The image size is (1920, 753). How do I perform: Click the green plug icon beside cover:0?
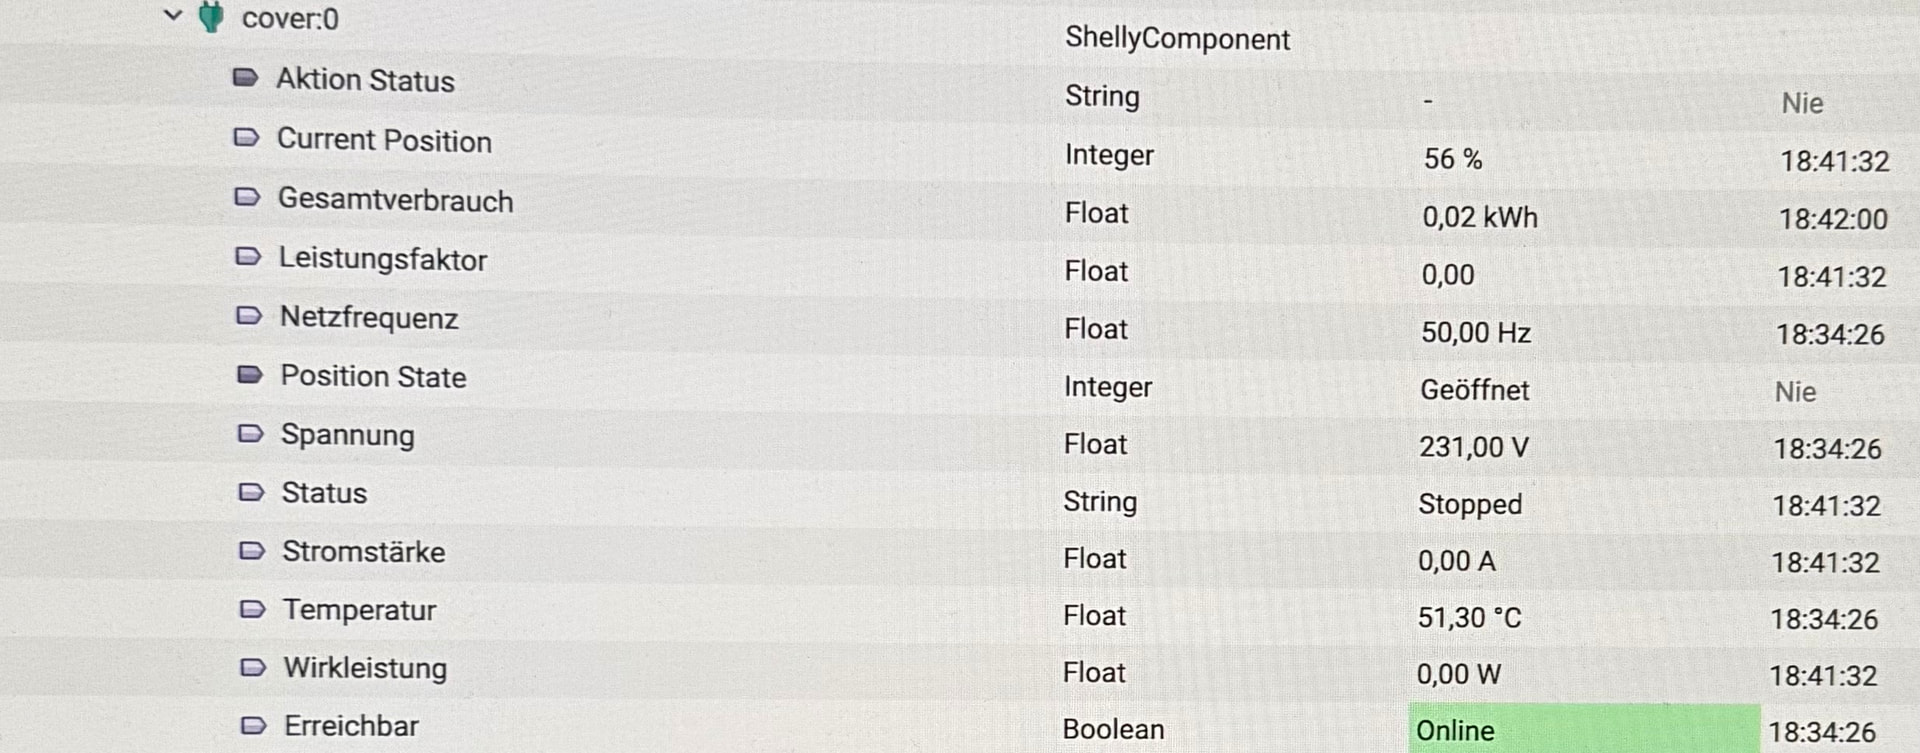tap(211, 17)
